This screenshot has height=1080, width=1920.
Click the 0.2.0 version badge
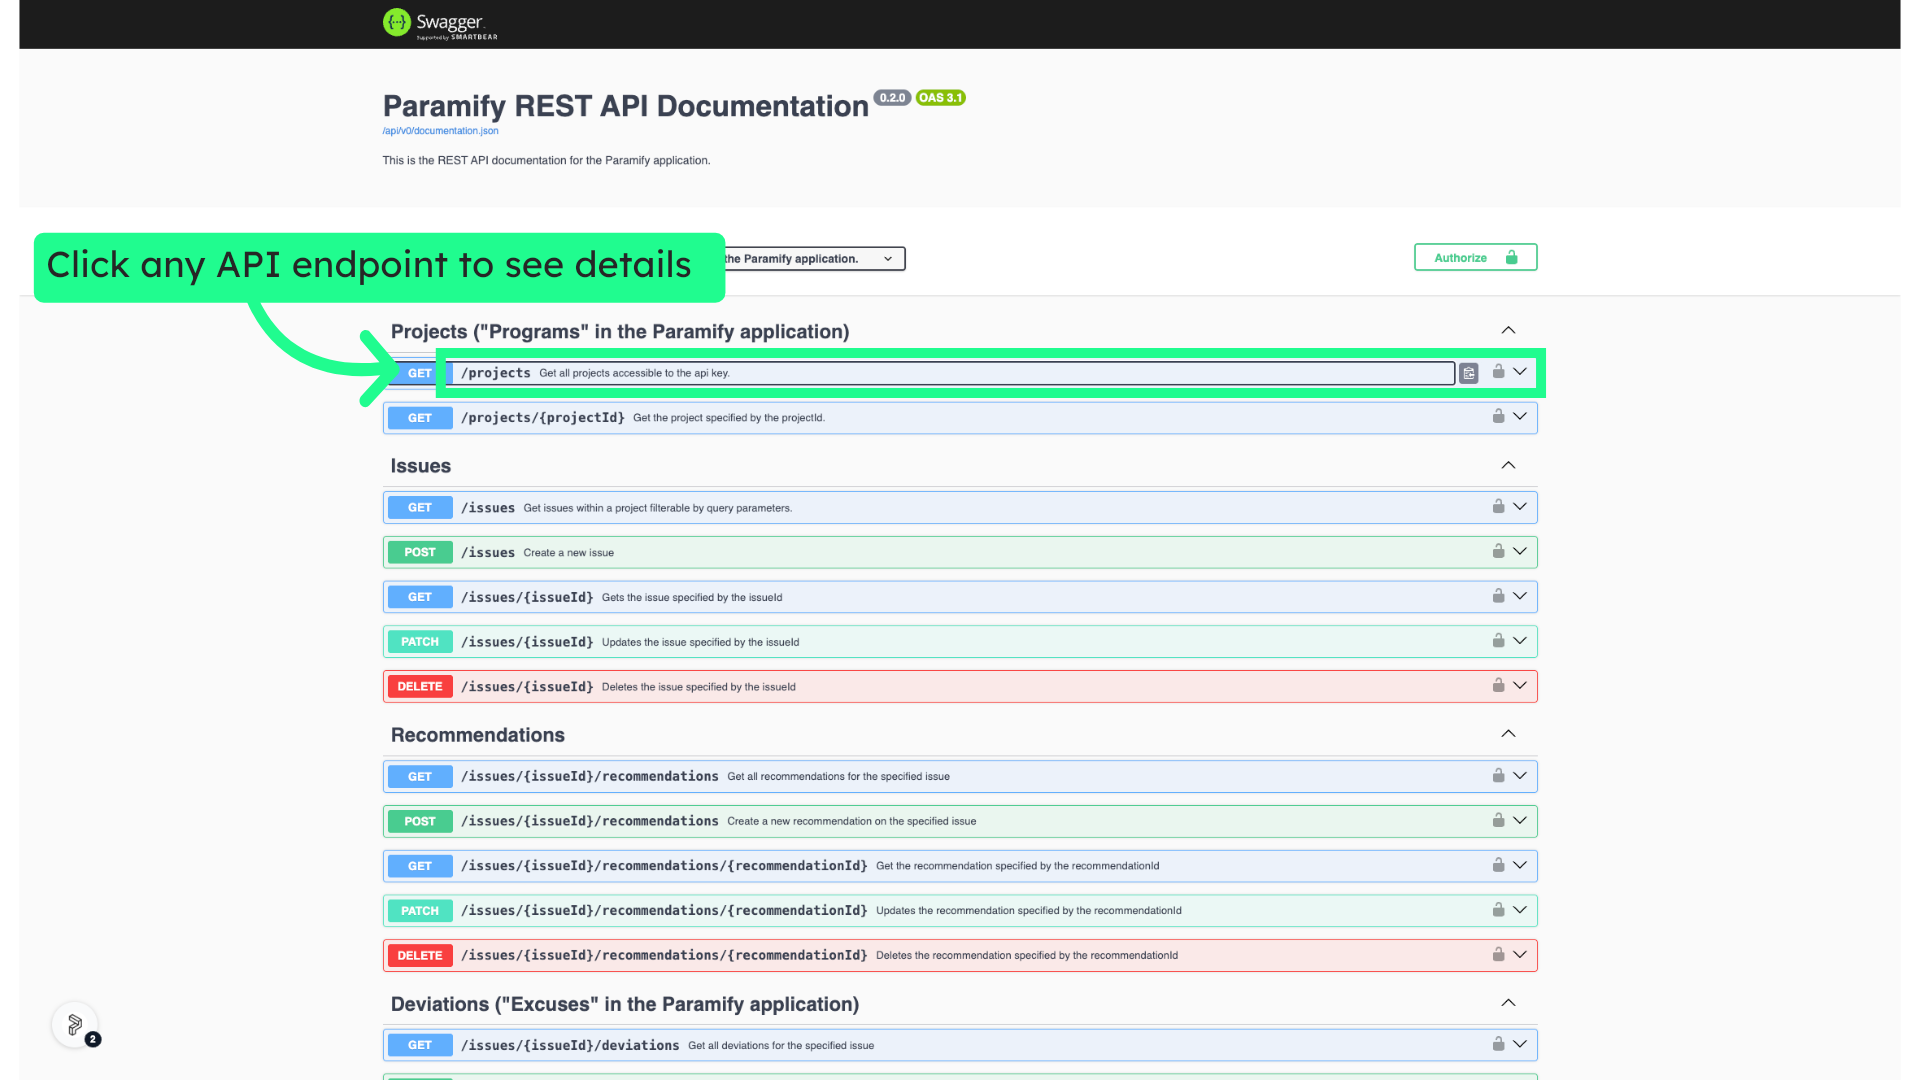(x=892, y=98)
